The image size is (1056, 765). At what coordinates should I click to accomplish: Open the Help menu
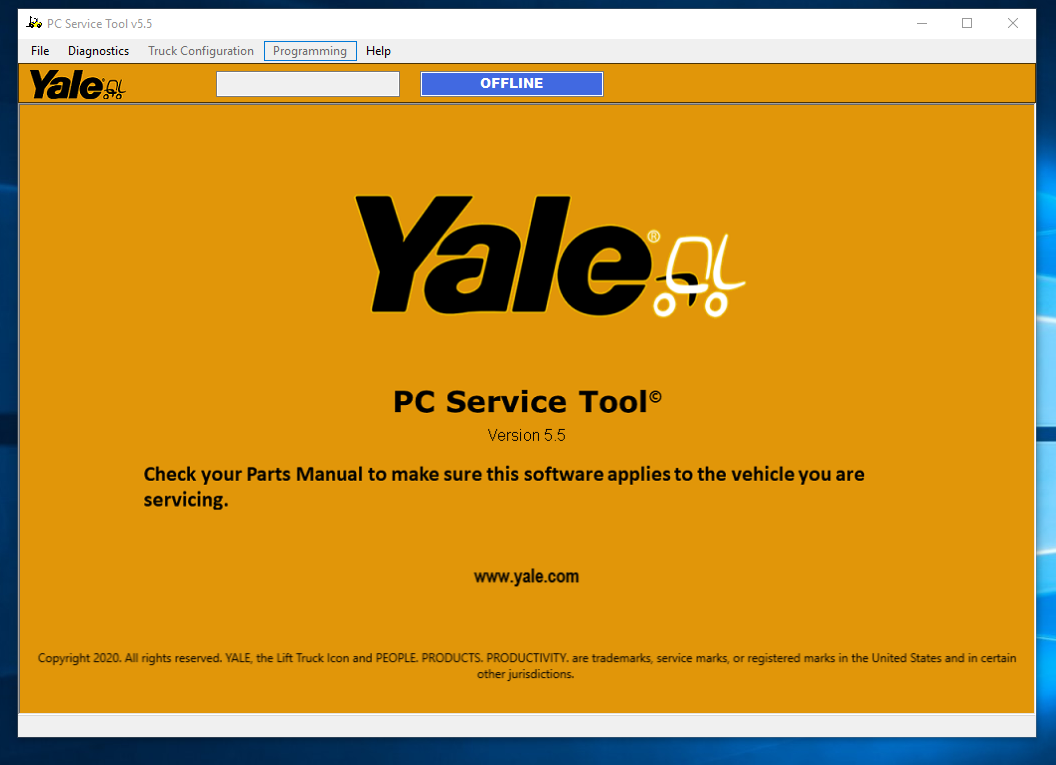pos(378,51)
